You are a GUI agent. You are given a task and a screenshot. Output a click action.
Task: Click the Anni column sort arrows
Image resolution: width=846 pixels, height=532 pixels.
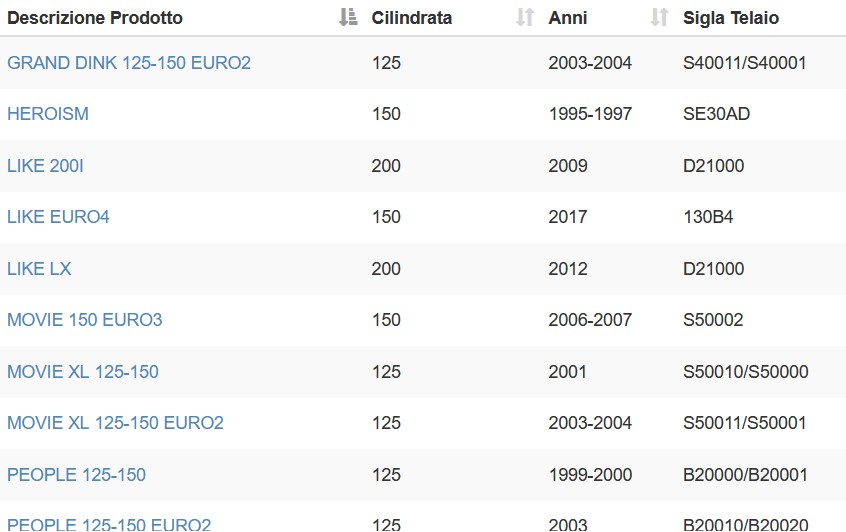point(659,17)
